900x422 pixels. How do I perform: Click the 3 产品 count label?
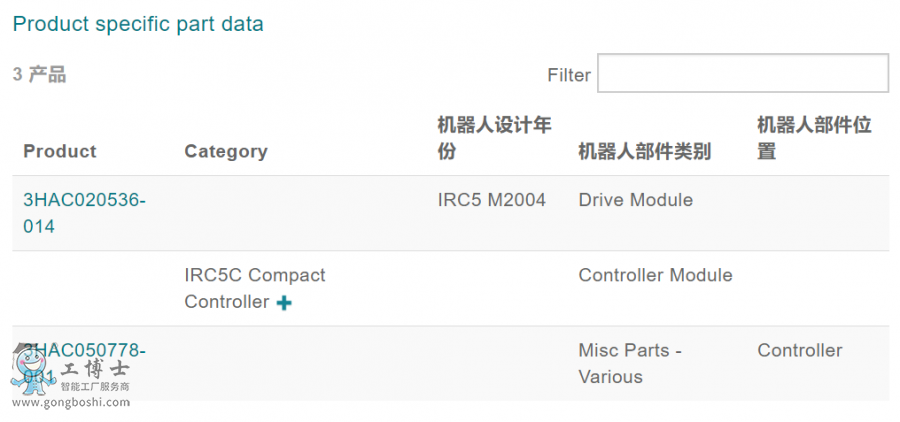coord(39,75)
